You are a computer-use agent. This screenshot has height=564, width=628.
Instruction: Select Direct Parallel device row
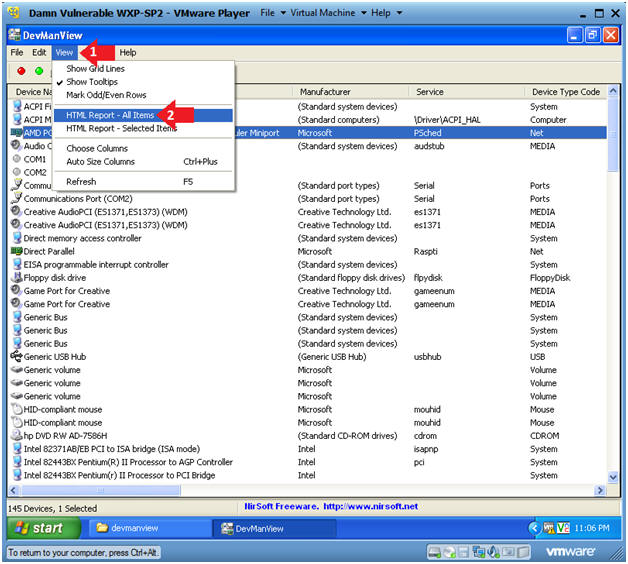tap(308, 251)
